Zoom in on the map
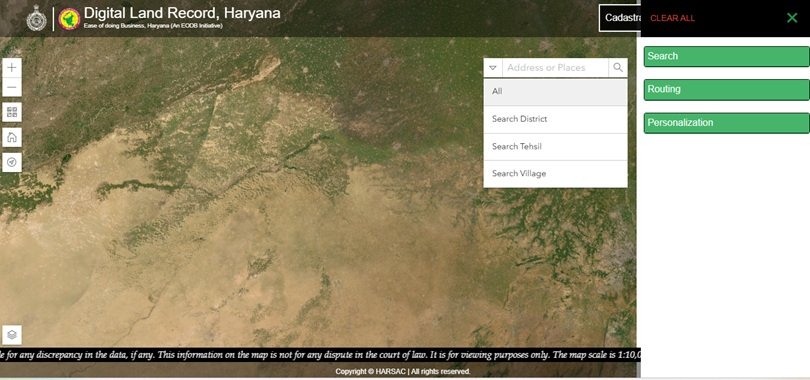The width and height of the screenshot is (810, 380). (12, 68)
